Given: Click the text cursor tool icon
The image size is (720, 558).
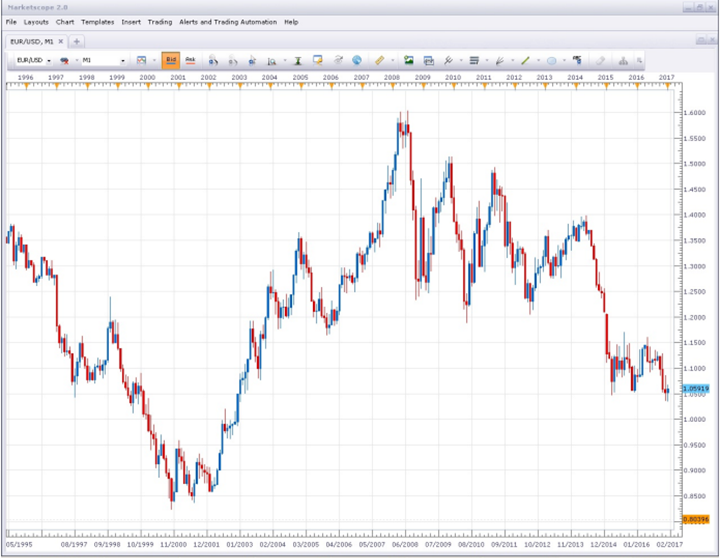Looking at the screenshot, I should coord(297,60).
